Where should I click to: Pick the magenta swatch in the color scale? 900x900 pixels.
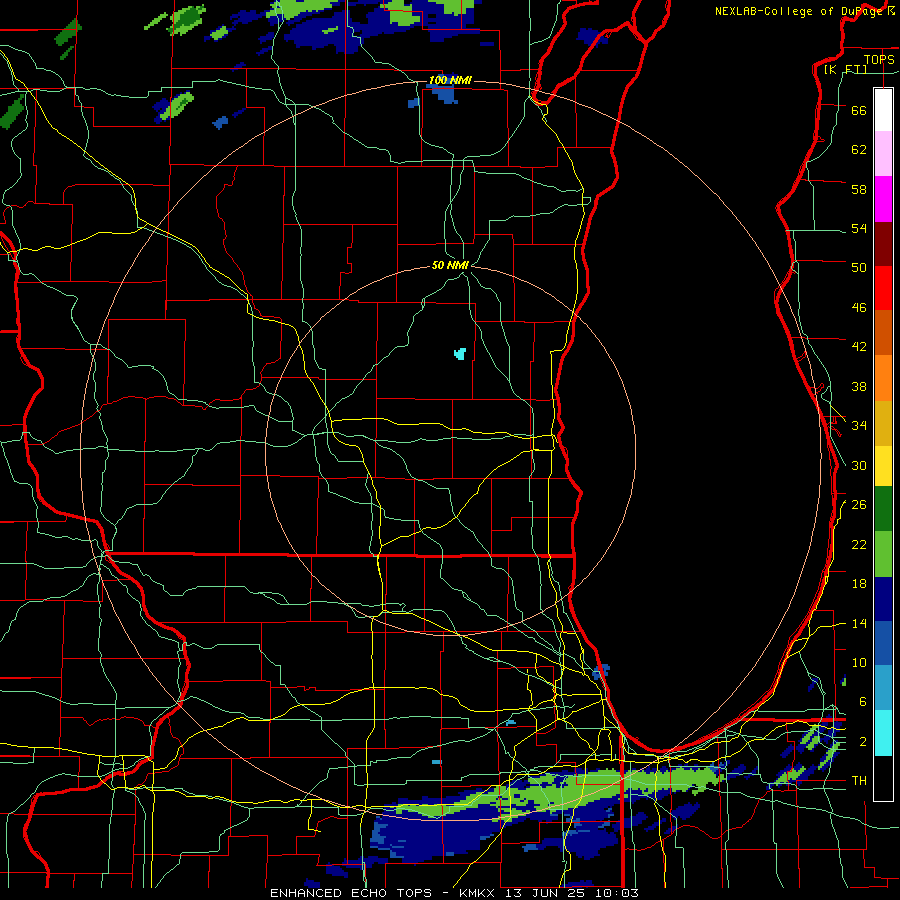pyautogui.click(x=883, y=199)
